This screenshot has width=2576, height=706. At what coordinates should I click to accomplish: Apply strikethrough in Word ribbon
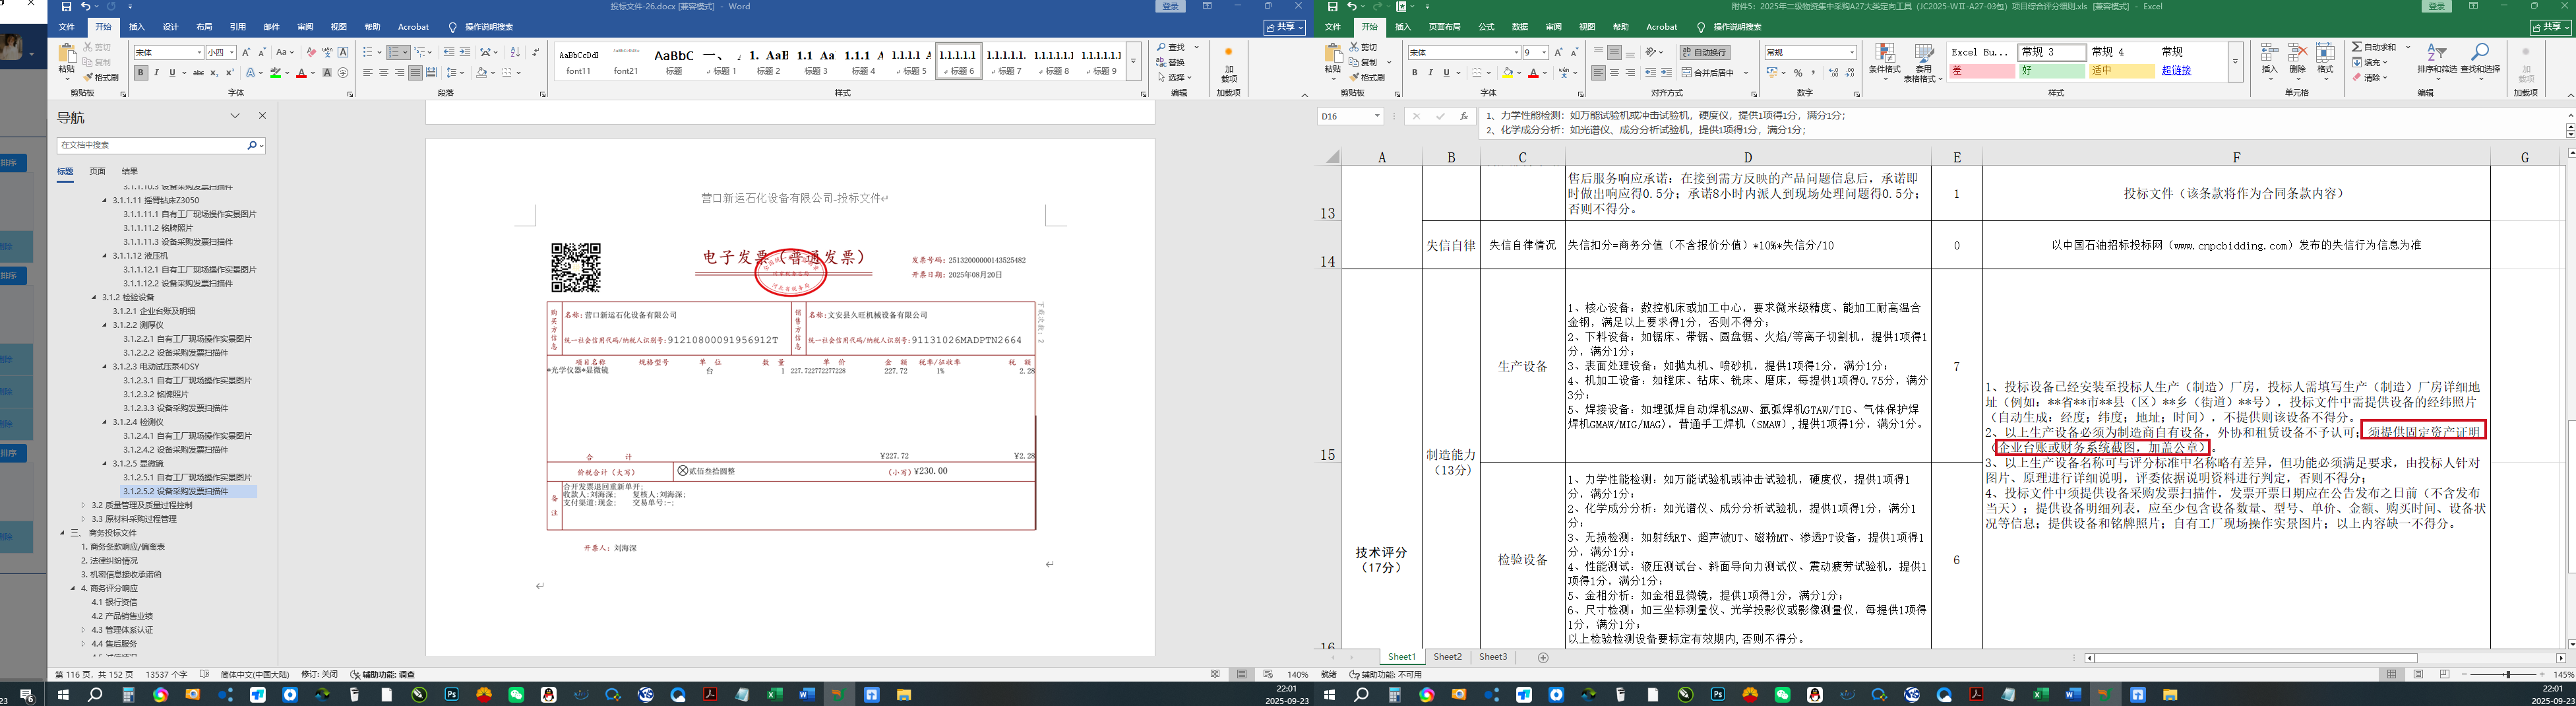tap(198, 73)
